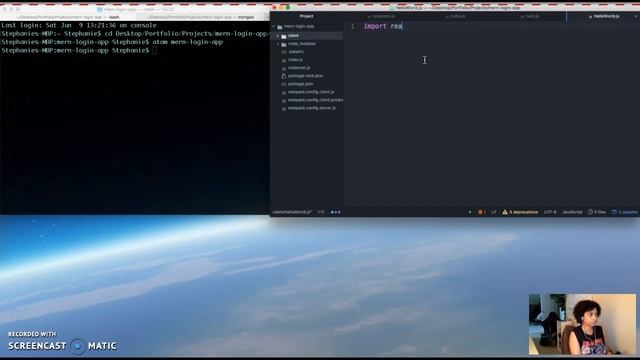Open webpack.config.client.js in the tree
This screenshot has height=360, width=640.
311,92
